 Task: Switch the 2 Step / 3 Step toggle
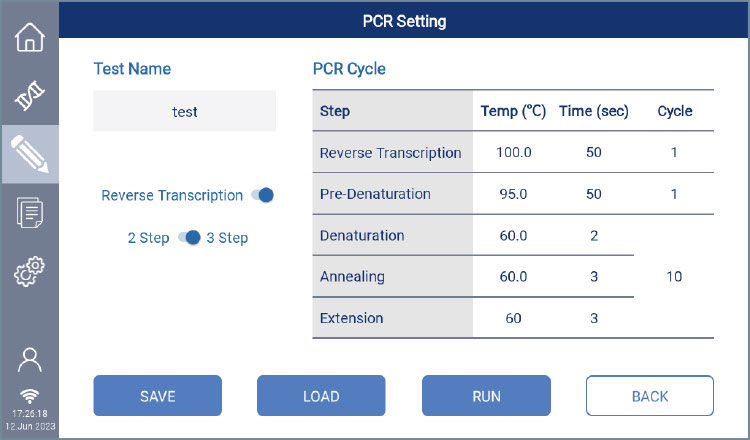point(190,238)
